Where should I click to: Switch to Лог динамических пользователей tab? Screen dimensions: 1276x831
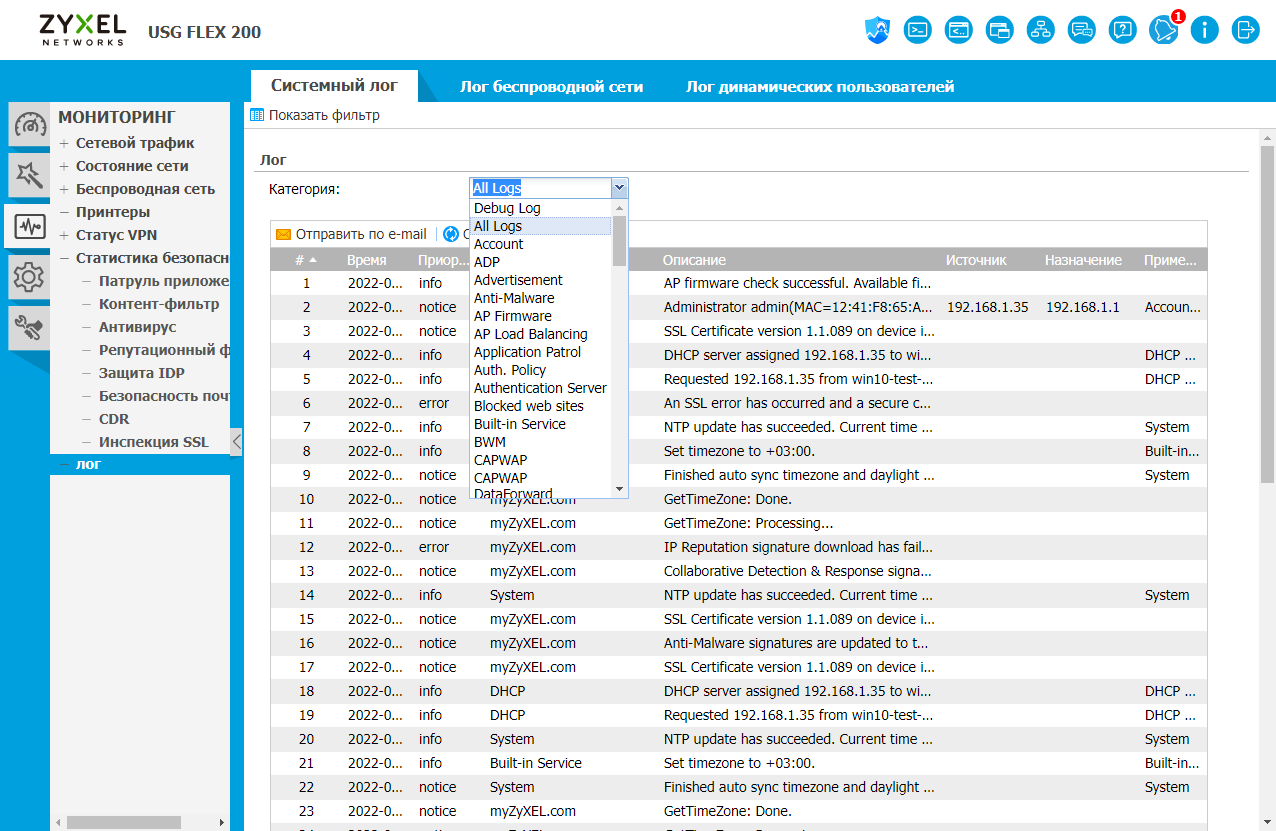pos(819,87)
